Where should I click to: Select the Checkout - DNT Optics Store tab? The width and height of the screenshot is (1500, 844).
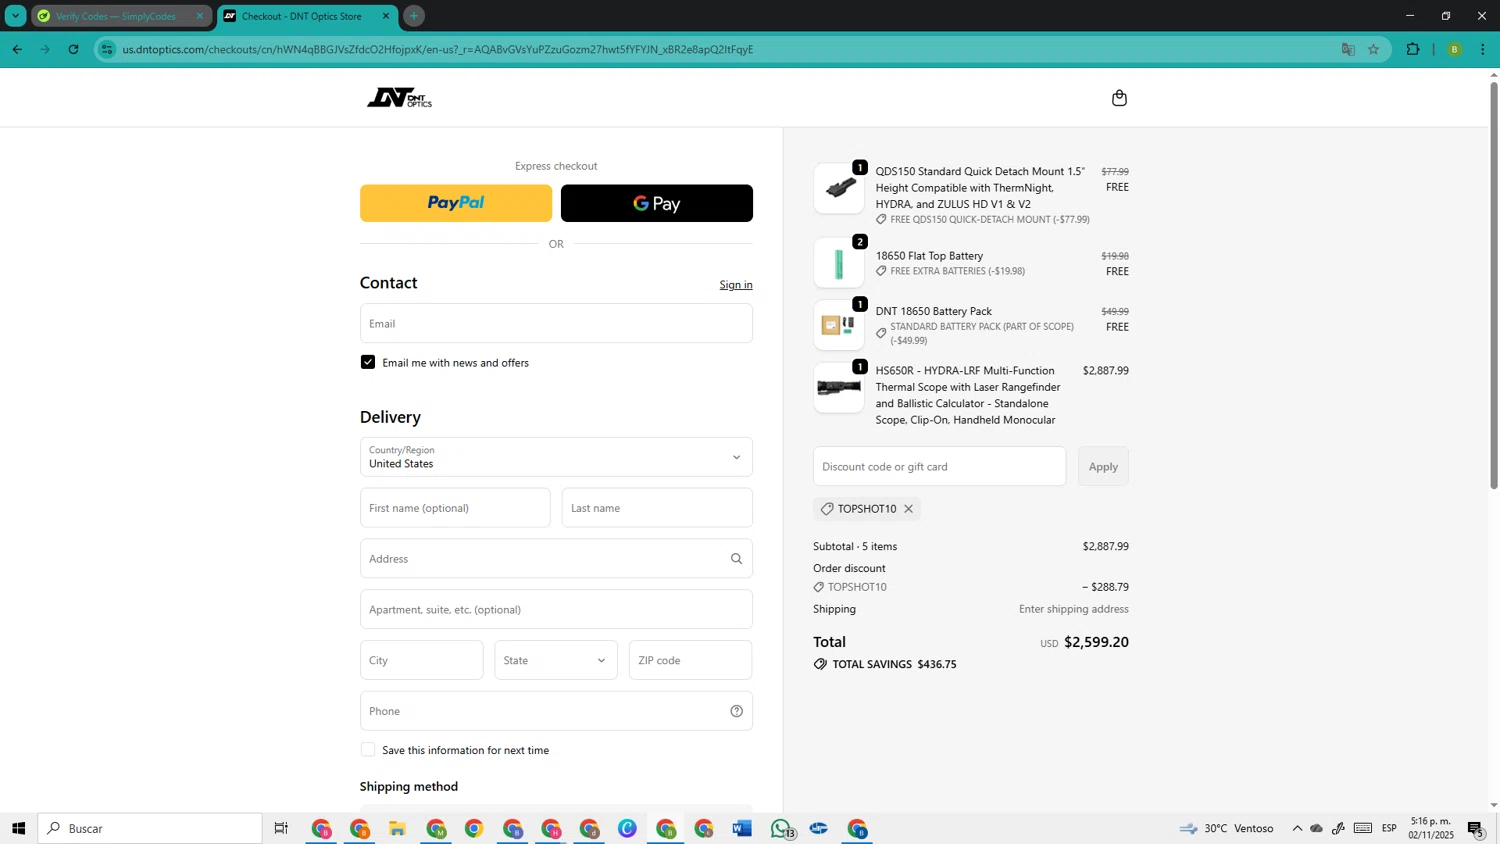click(307, 16)
